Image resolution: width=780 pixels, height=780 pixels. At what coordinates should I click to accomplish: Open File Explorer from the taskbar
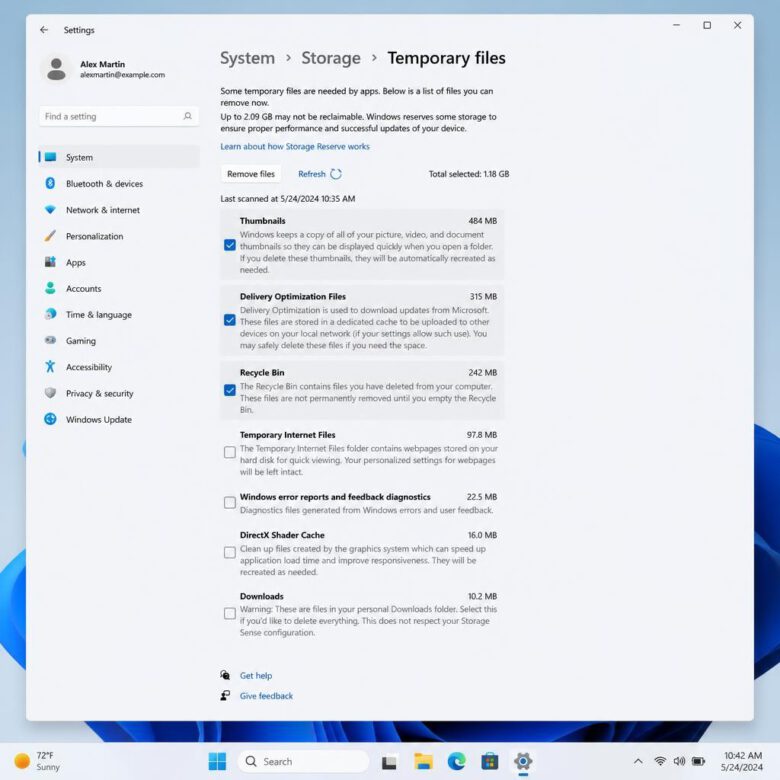coord(423,761)
